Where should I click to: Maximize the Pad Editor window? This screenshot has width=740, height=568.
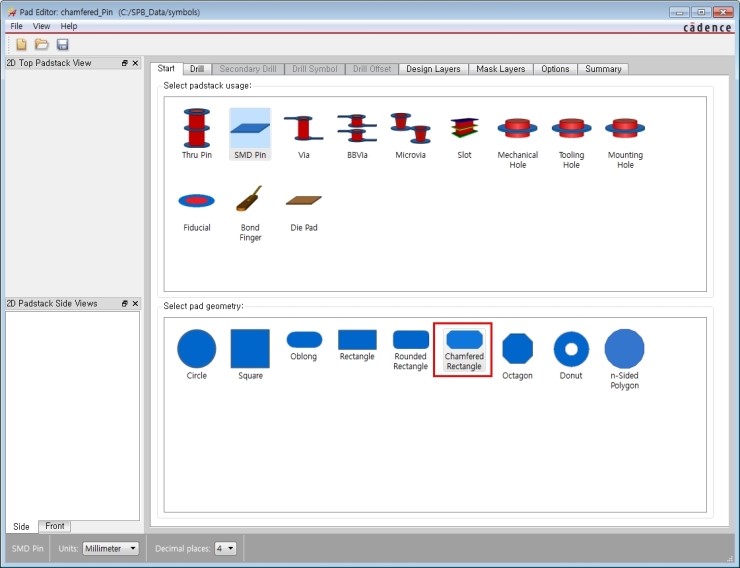tap(701, 12)
